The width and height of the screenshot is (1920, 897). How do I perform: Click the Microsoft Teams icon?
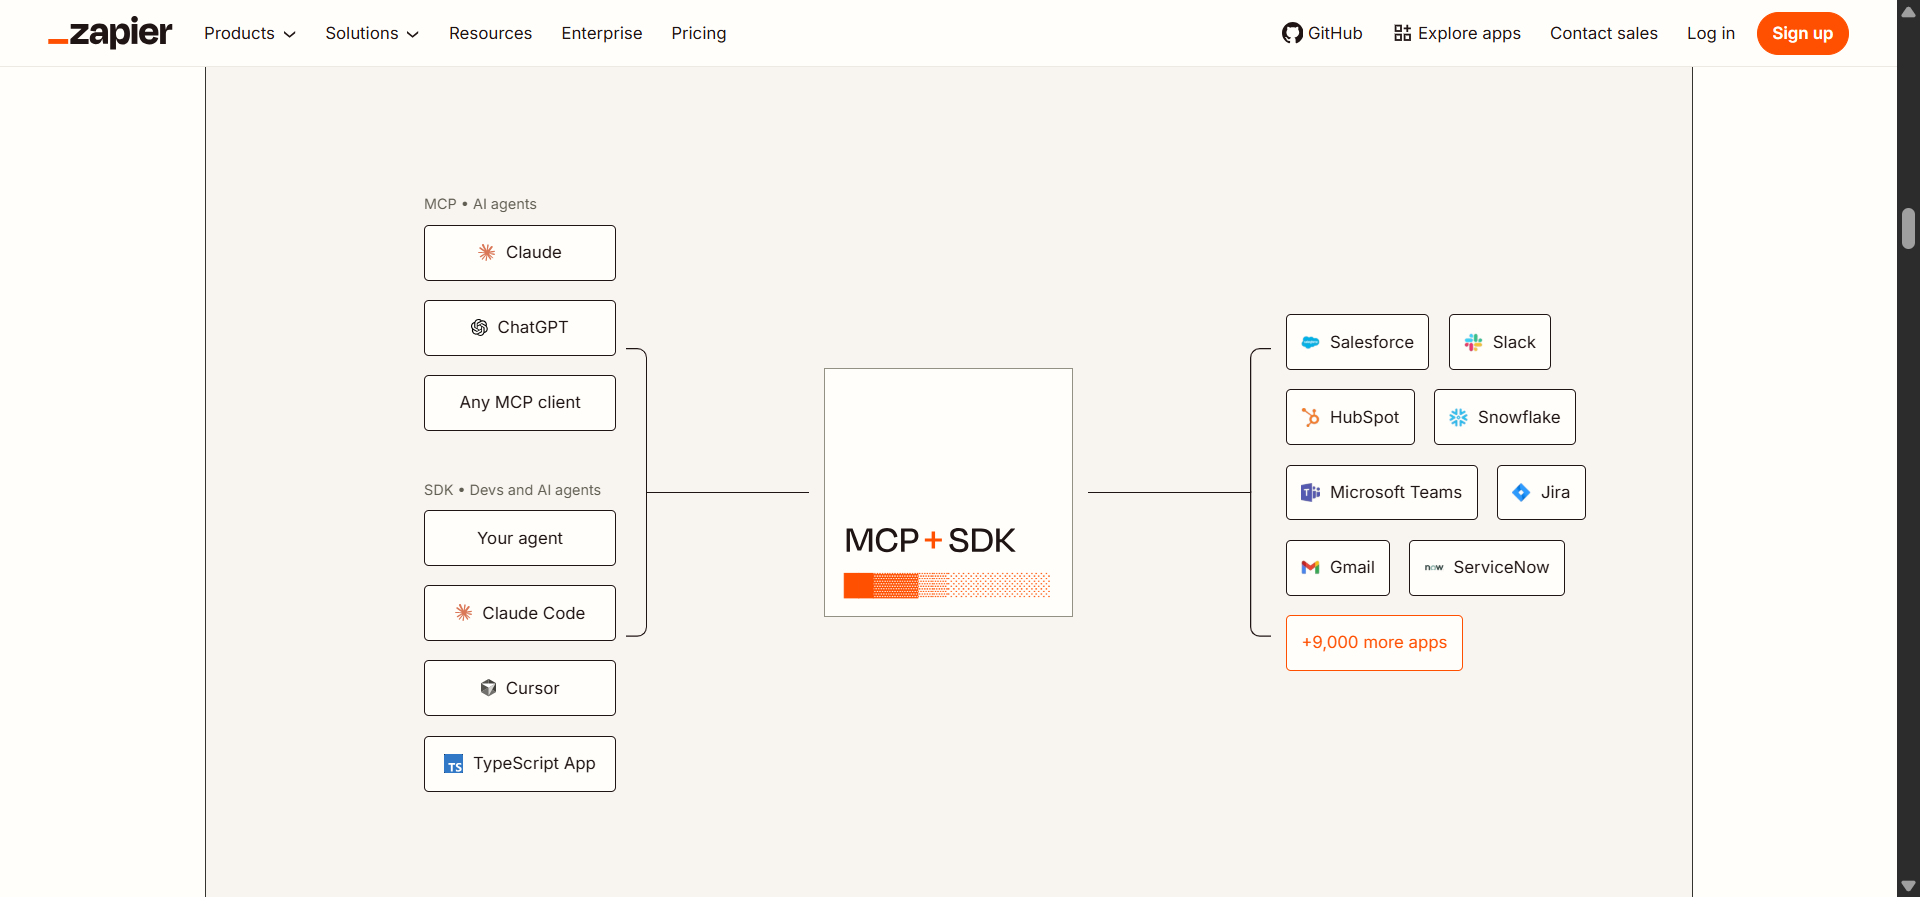pyautogui.click(x=1310, y=492)
